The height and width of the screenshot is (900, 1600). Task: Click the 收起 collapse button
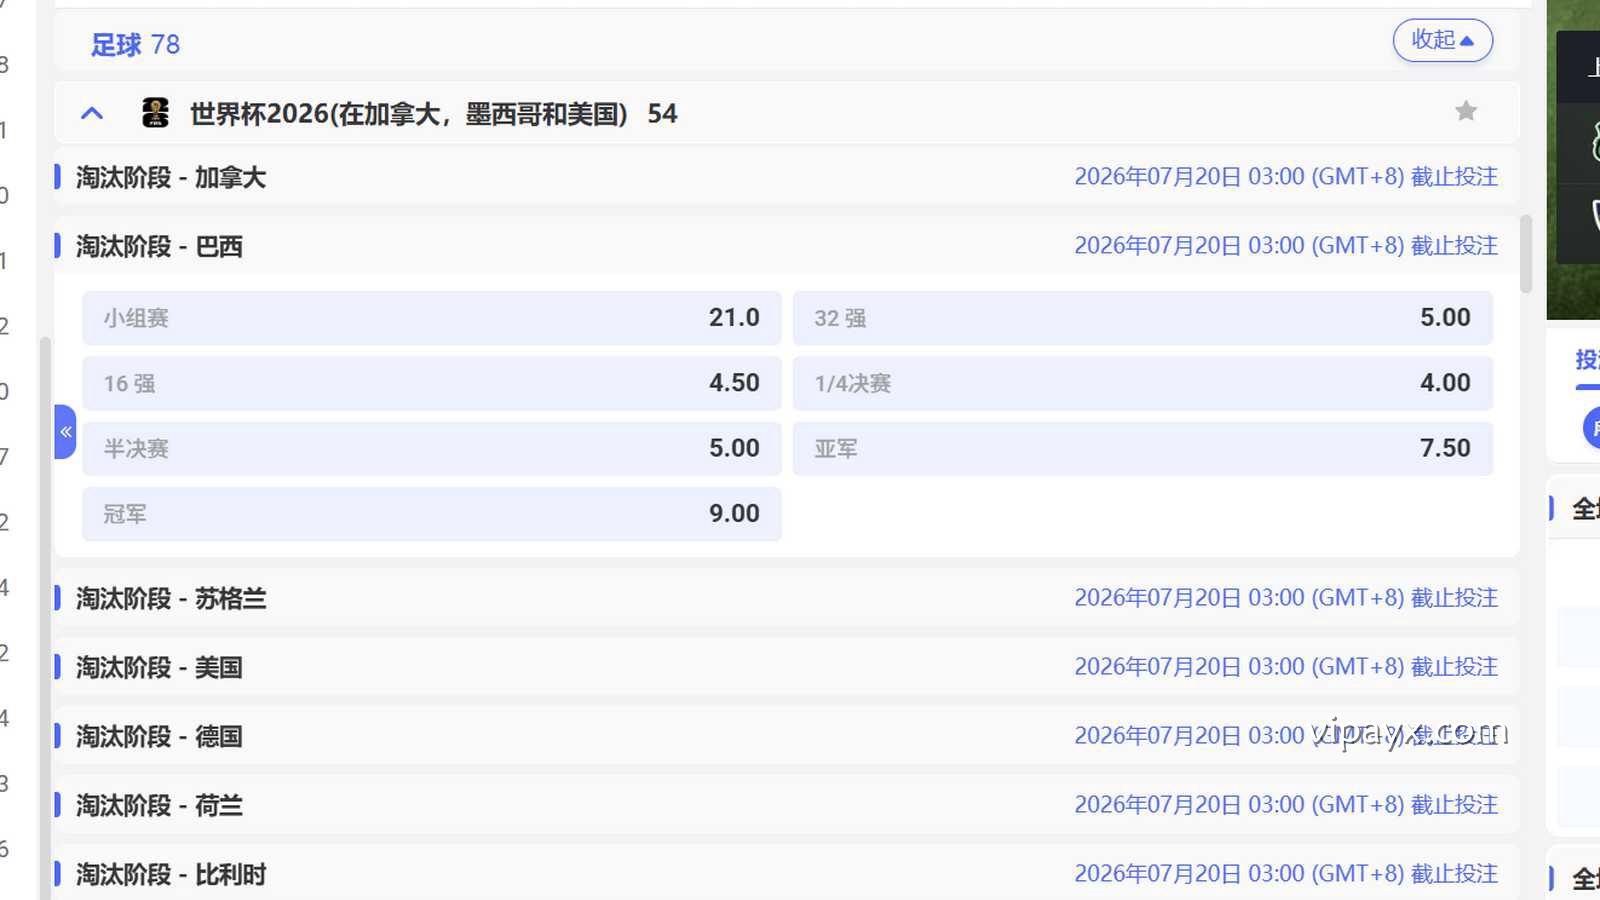click(1442, 40)
